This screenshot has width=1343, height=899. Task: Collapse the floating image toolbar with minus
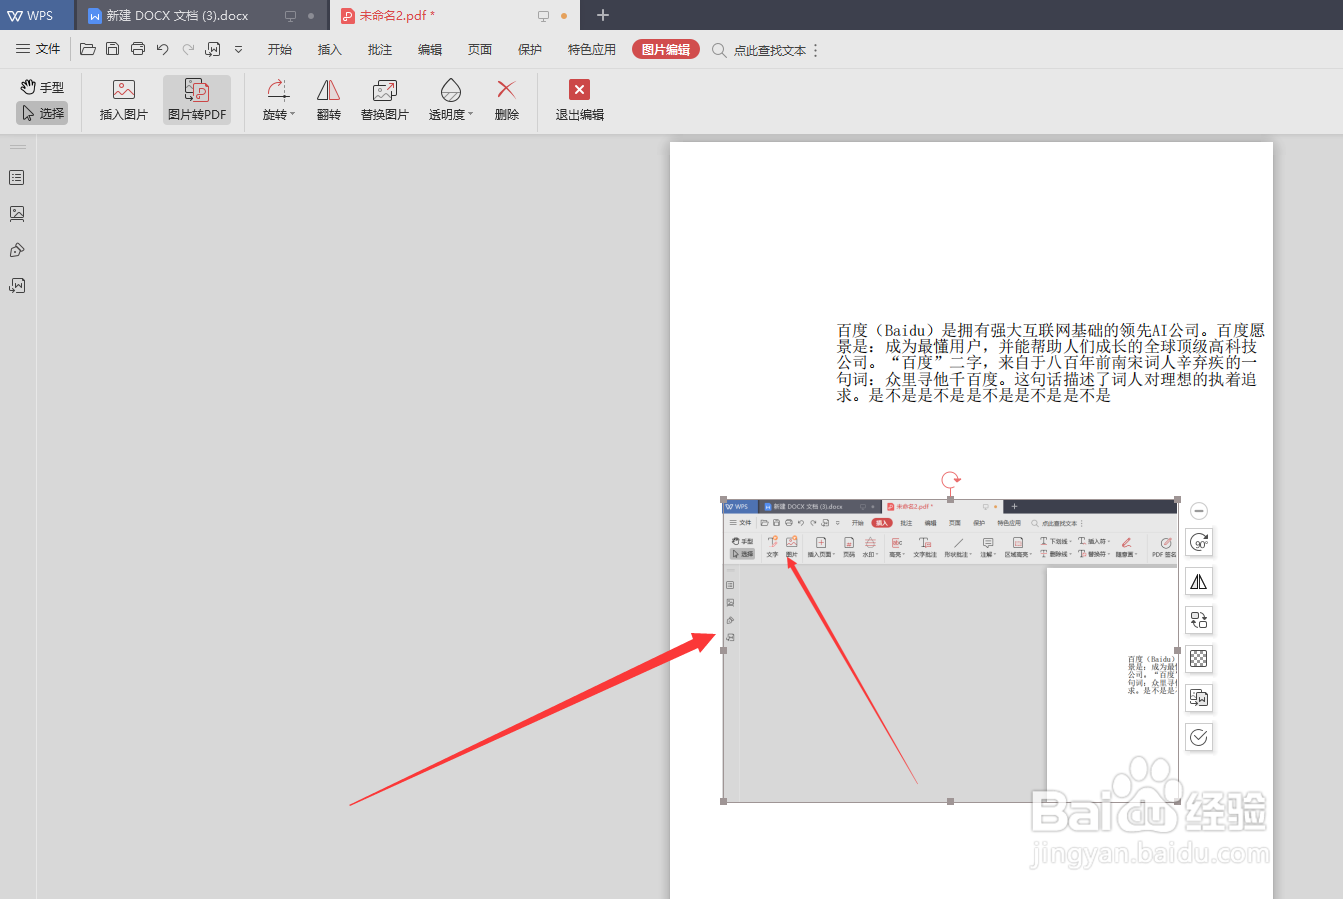1199,511
